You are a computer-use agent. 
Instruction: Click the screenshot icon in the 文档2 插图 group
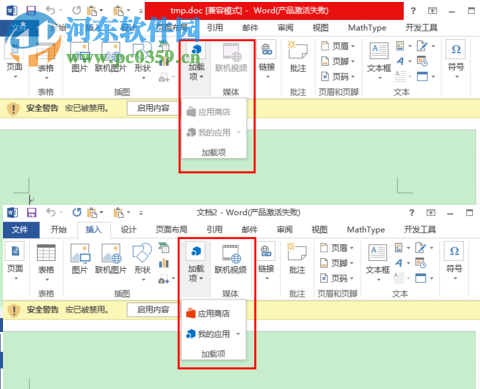coord(164,279)
